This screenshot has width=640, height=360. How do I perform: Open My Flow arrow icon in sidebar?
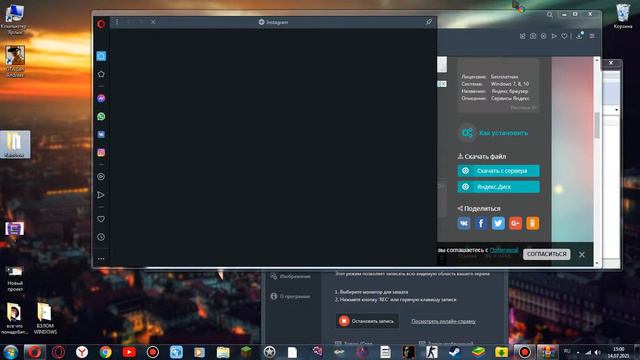pos(101,195)
